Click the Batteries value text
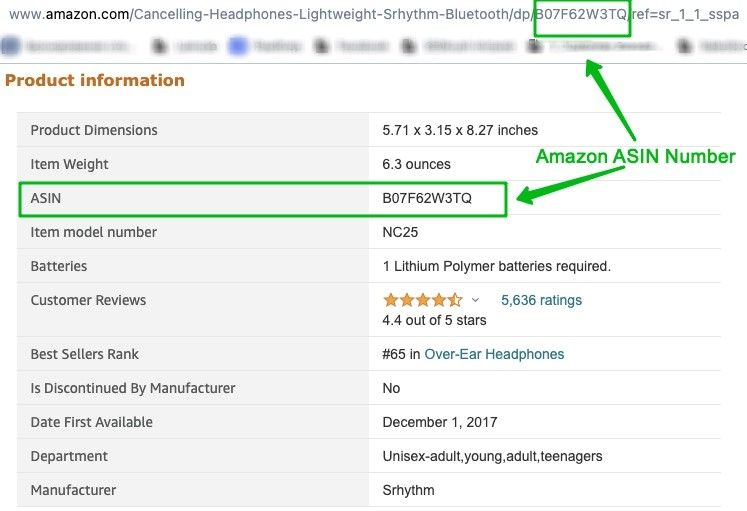Image resolution: width=747 pixels, height=511 pixels. (496, 266)
